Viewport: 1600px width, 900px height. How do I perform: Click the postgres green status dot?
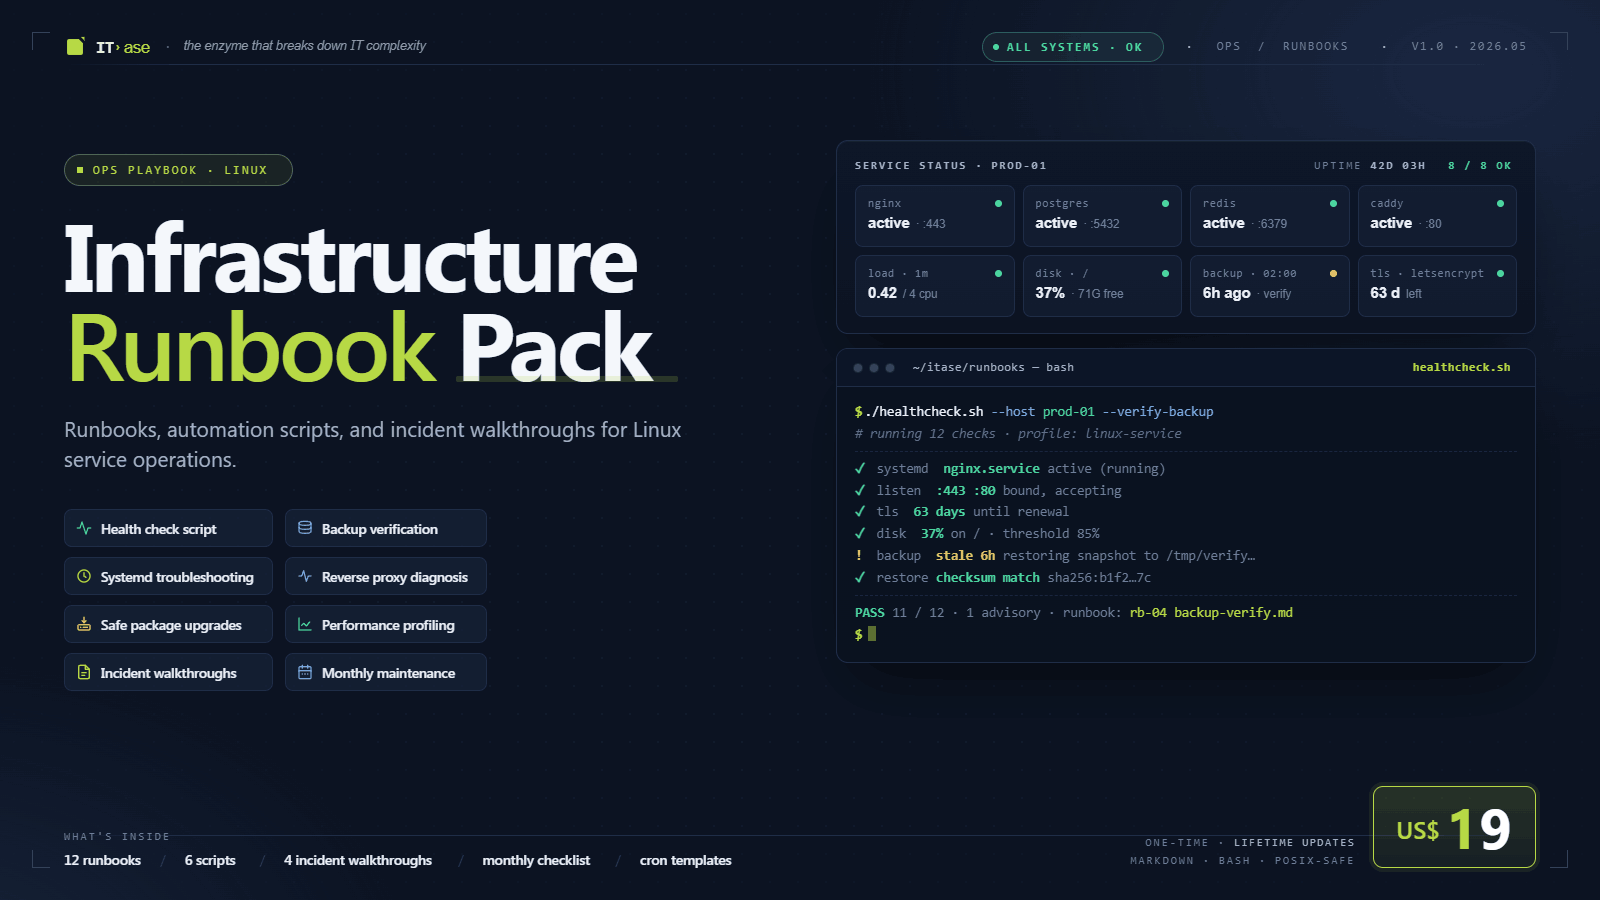[1165, 203]
